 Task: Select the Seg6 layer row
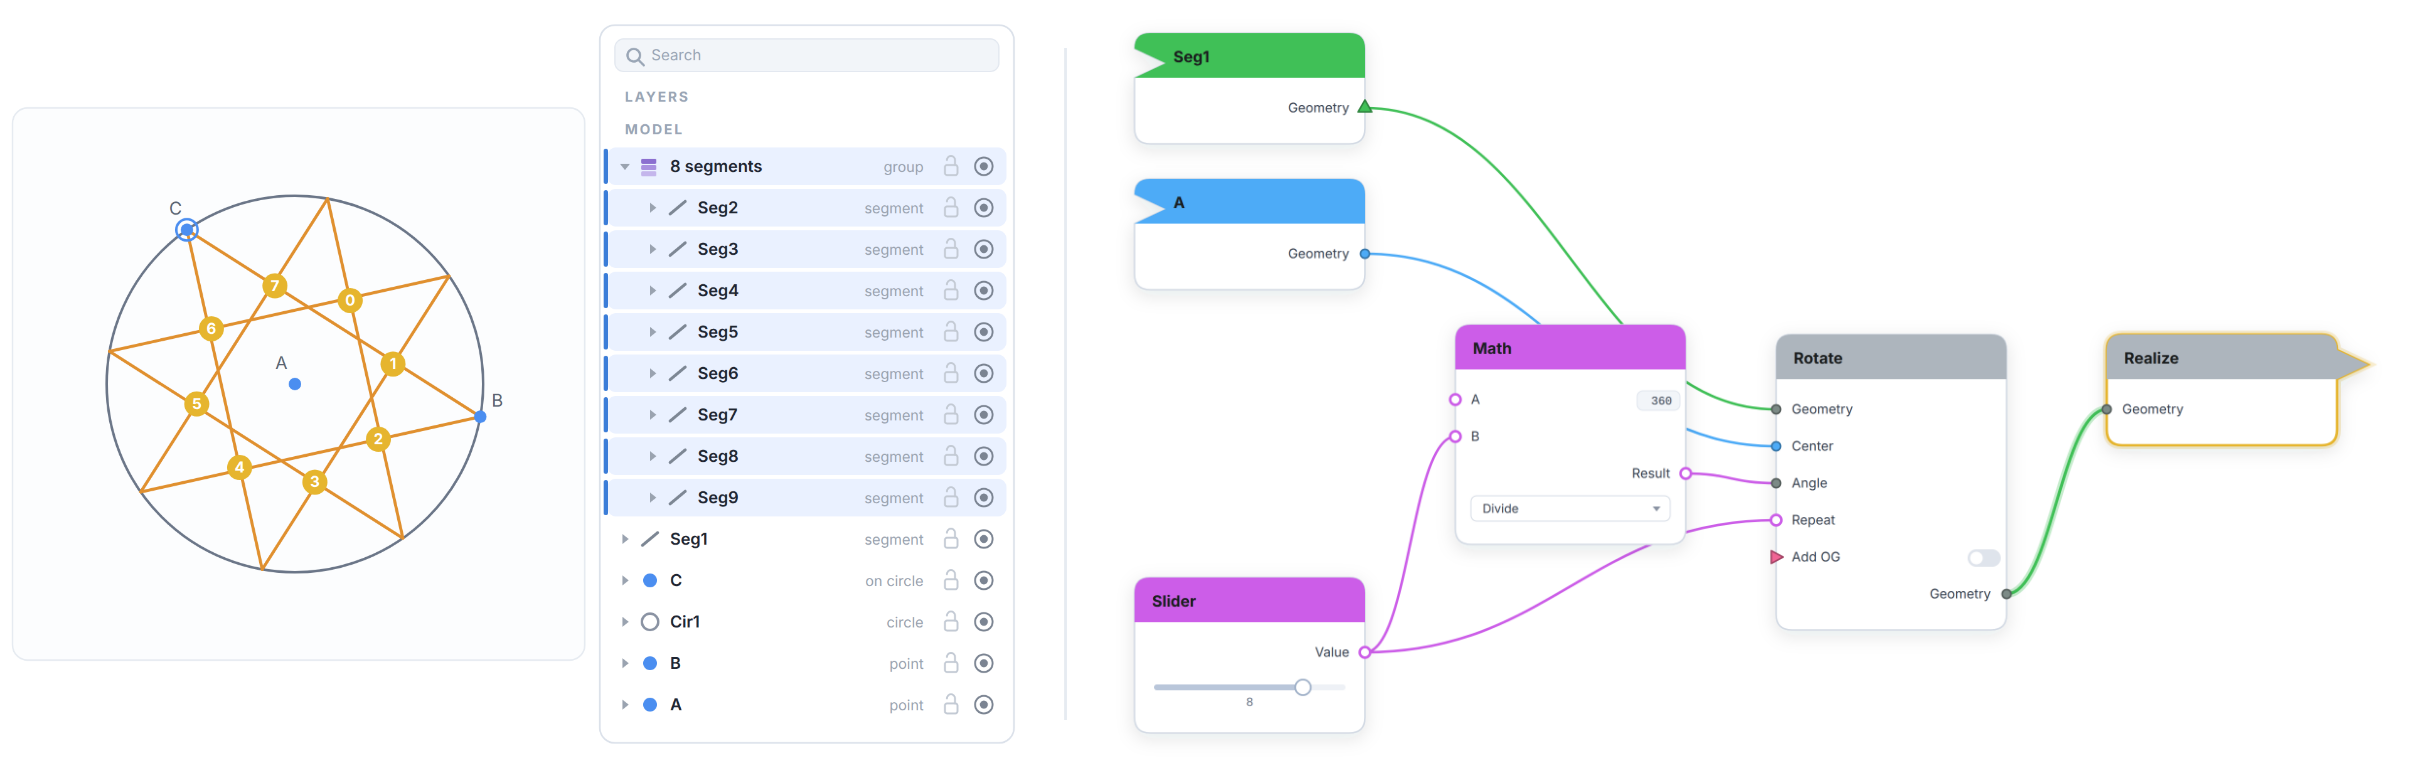[805, 374]
